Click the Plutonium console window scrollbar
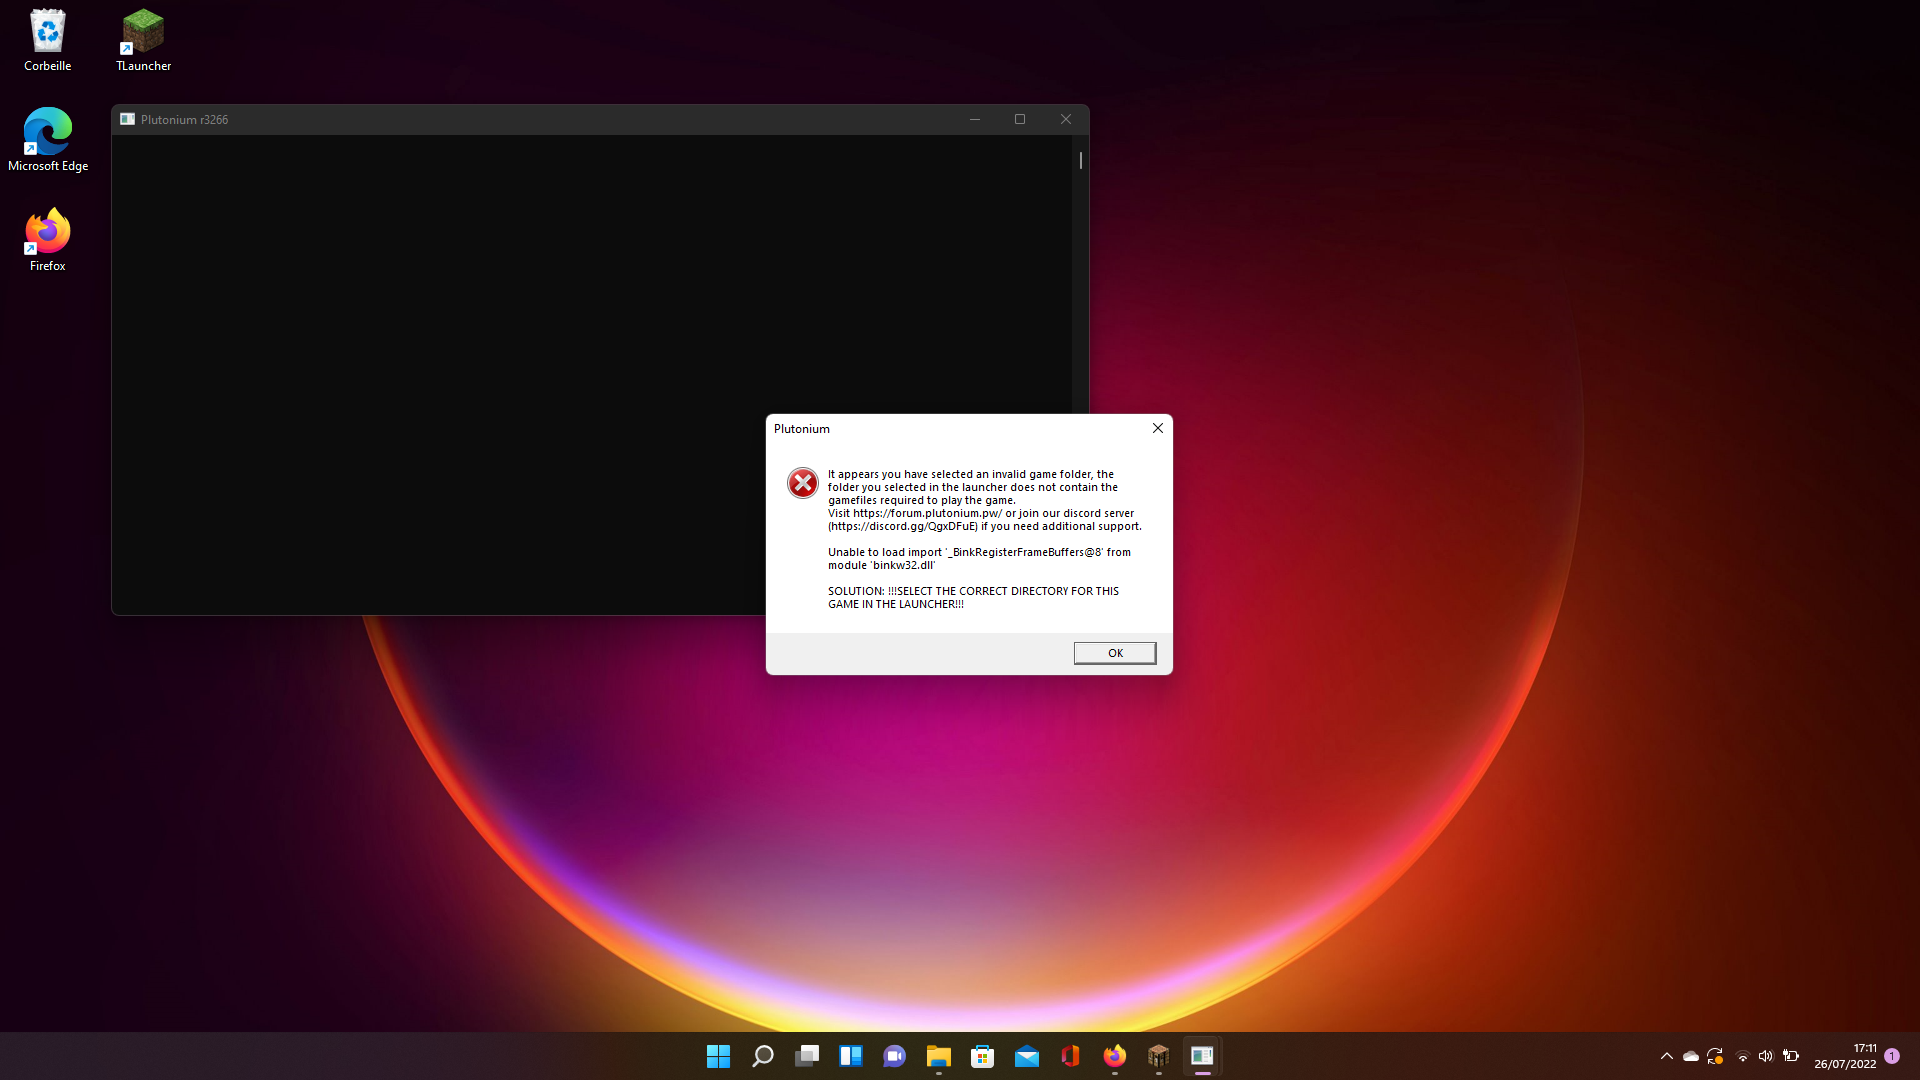 [x=1080, y=162]
